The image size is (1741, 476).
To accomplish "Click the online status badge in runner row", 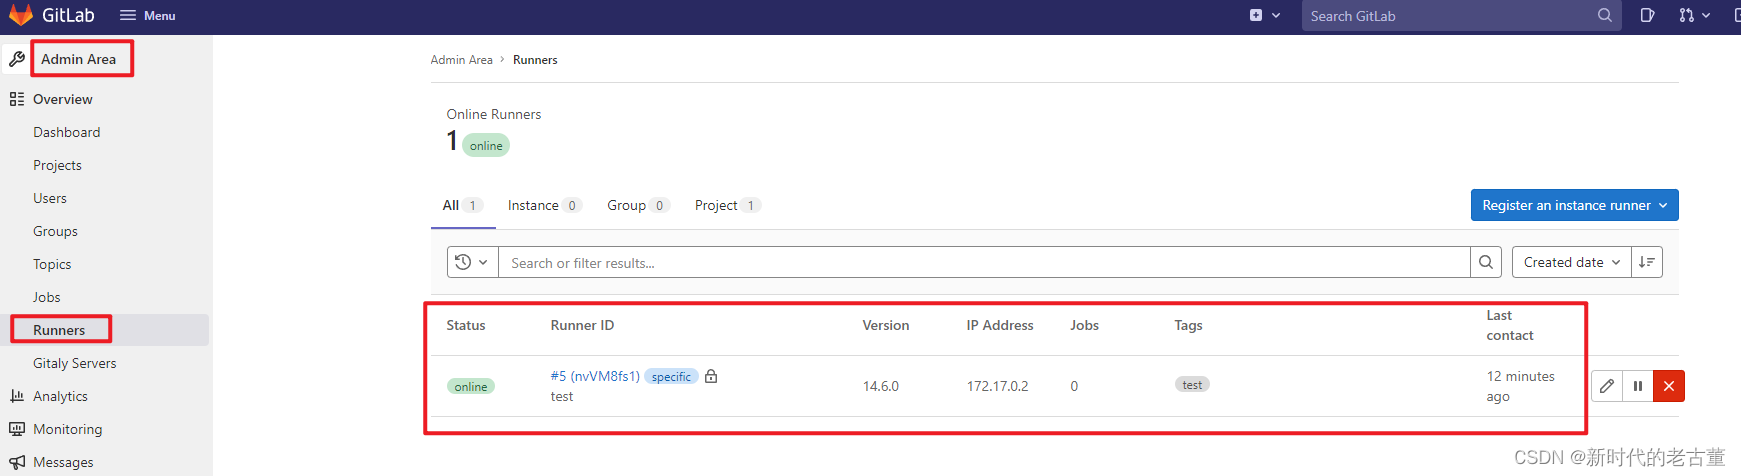I will (471, 387).
